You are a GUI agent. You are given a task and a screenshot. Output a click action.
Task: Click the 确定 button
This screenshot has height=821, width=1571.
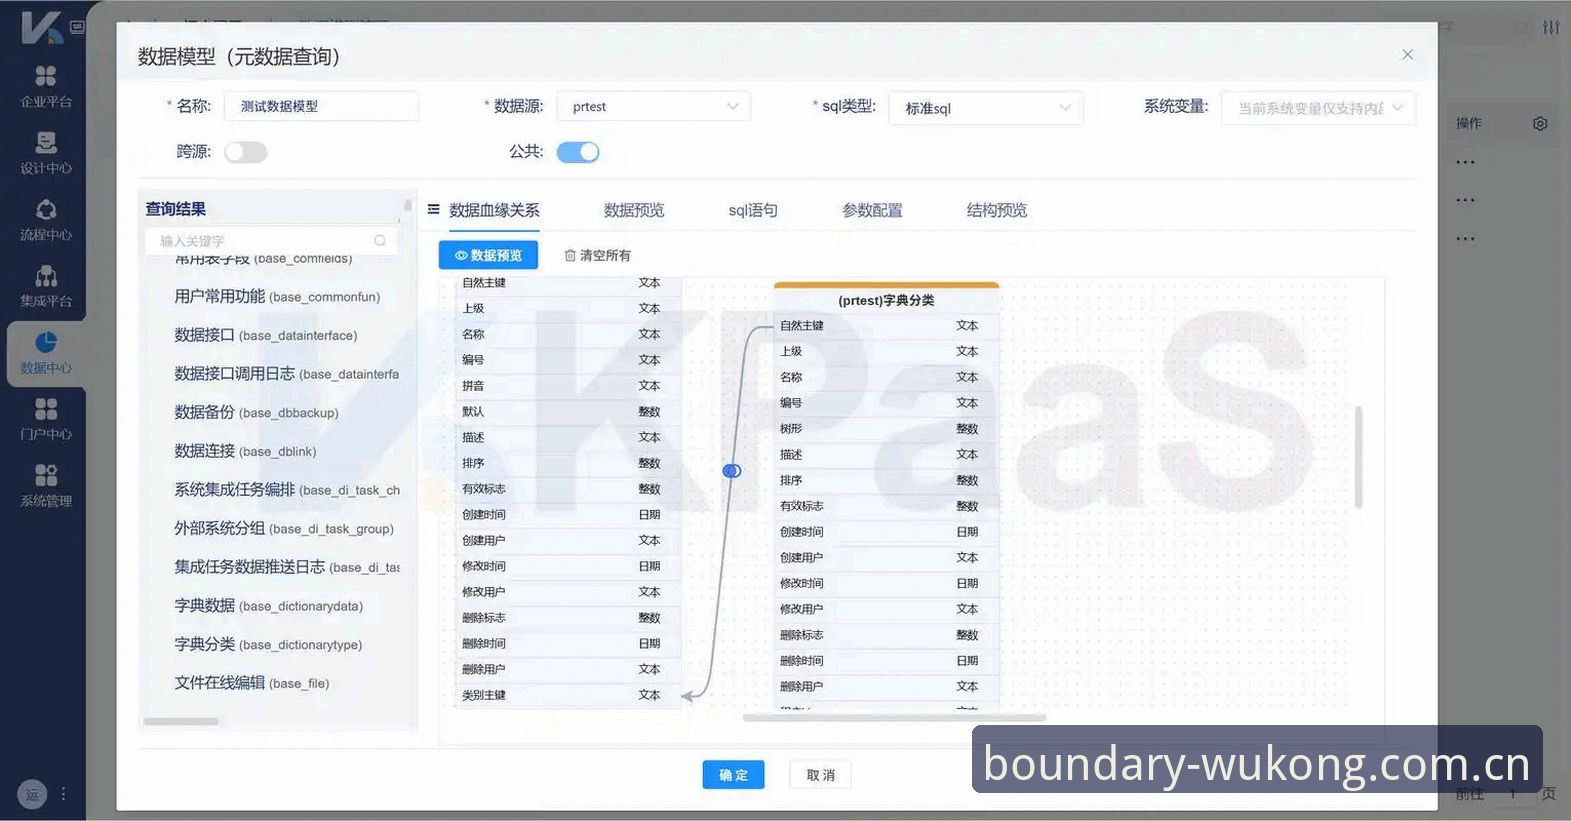click(733, 775)
